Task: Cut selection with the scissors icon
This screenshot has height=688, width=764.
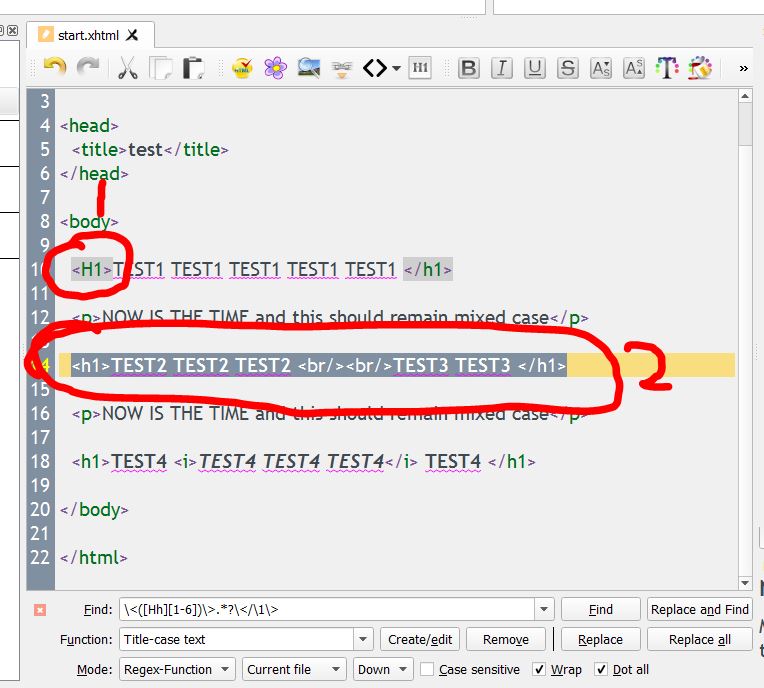Action: pyautogui.click(x=128, y=68)
